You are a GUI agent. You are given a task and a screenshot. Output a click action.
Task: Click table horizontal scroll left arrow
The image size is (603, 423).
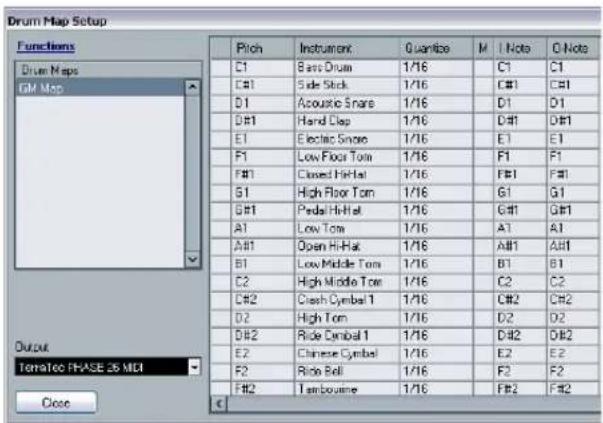pyautogui.click(x=219, y=404)
